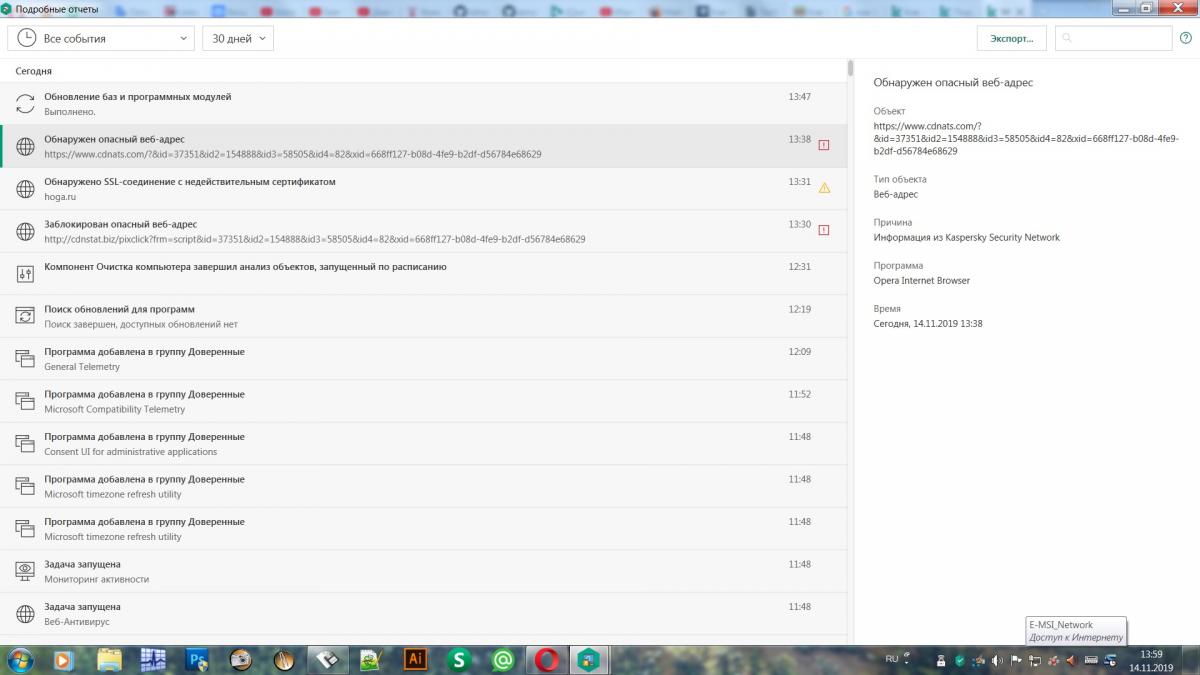Click the globe icon on 'Веб-Антивирус' row
The image size is (1200, 675).
pos(25,613)
